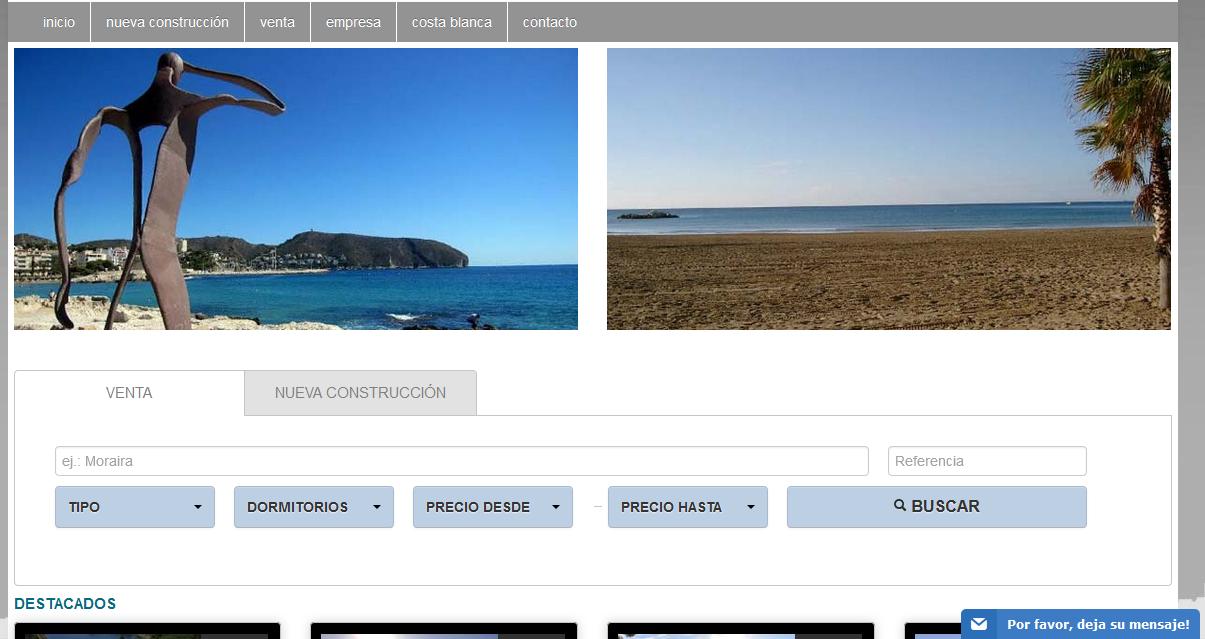This screenshot has height=639, width=1205.
Task: Click the DESTACADOS heading
Action: click(x=65, y=604)
